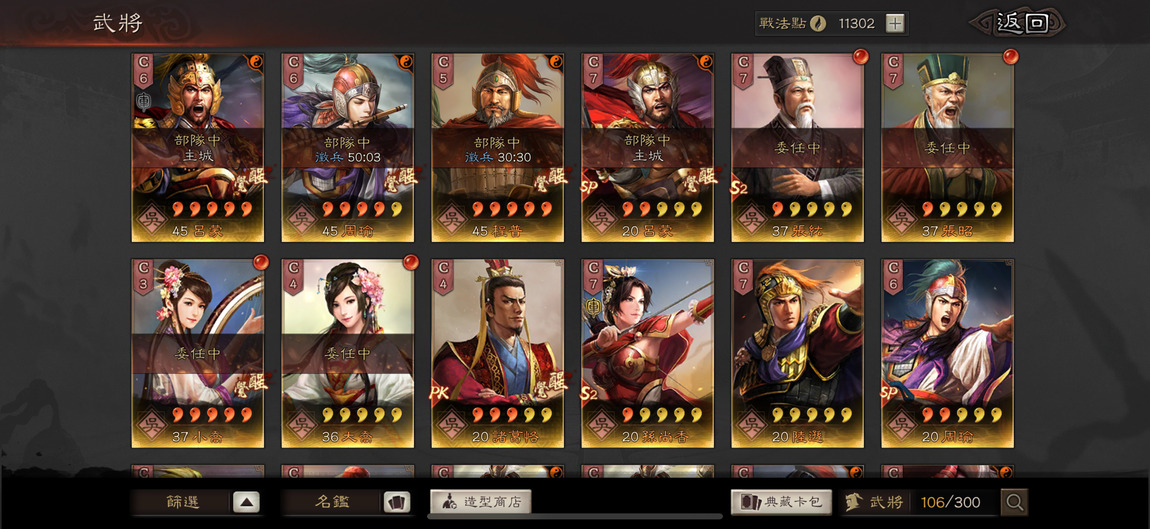Select the 小喬 general card
This screenshot has height=529, width=1150.
pyautogui.click(x=198, y=353)
